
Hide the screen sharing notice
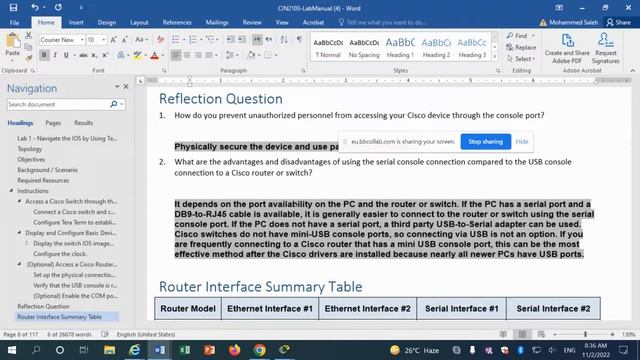coord(522,142)
